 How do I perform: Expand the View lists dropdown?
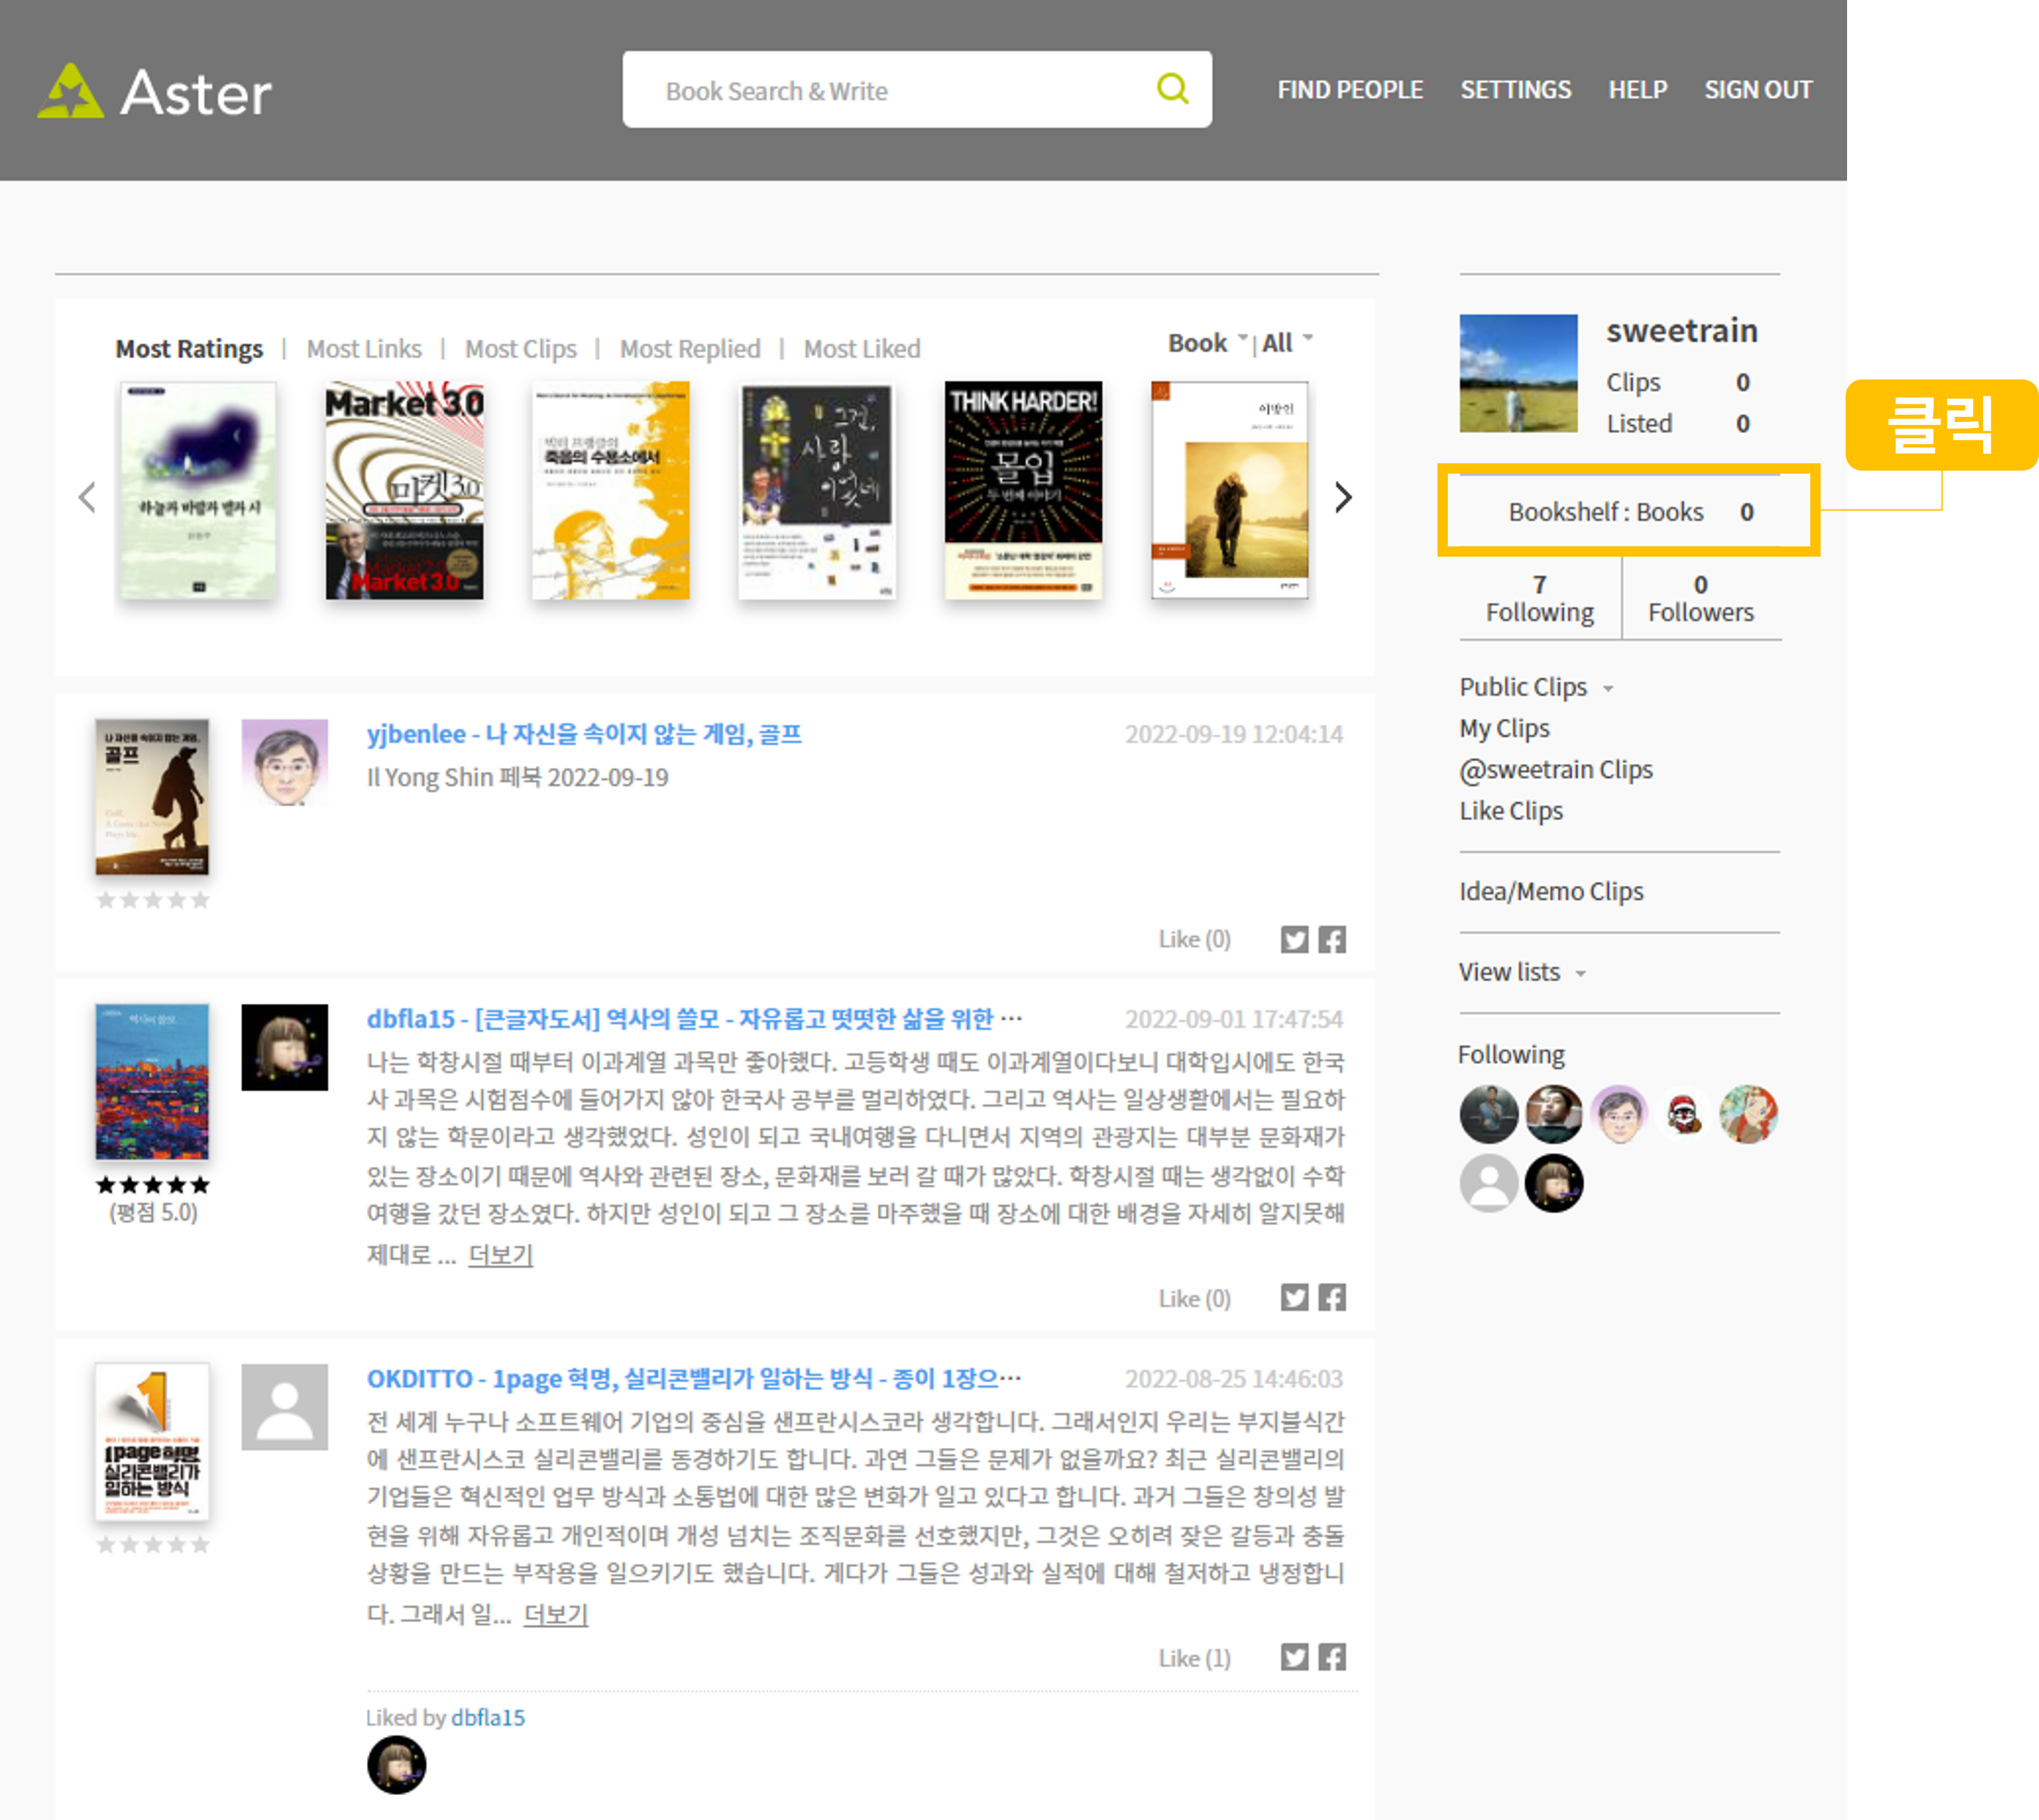[x=1521, y=972]
